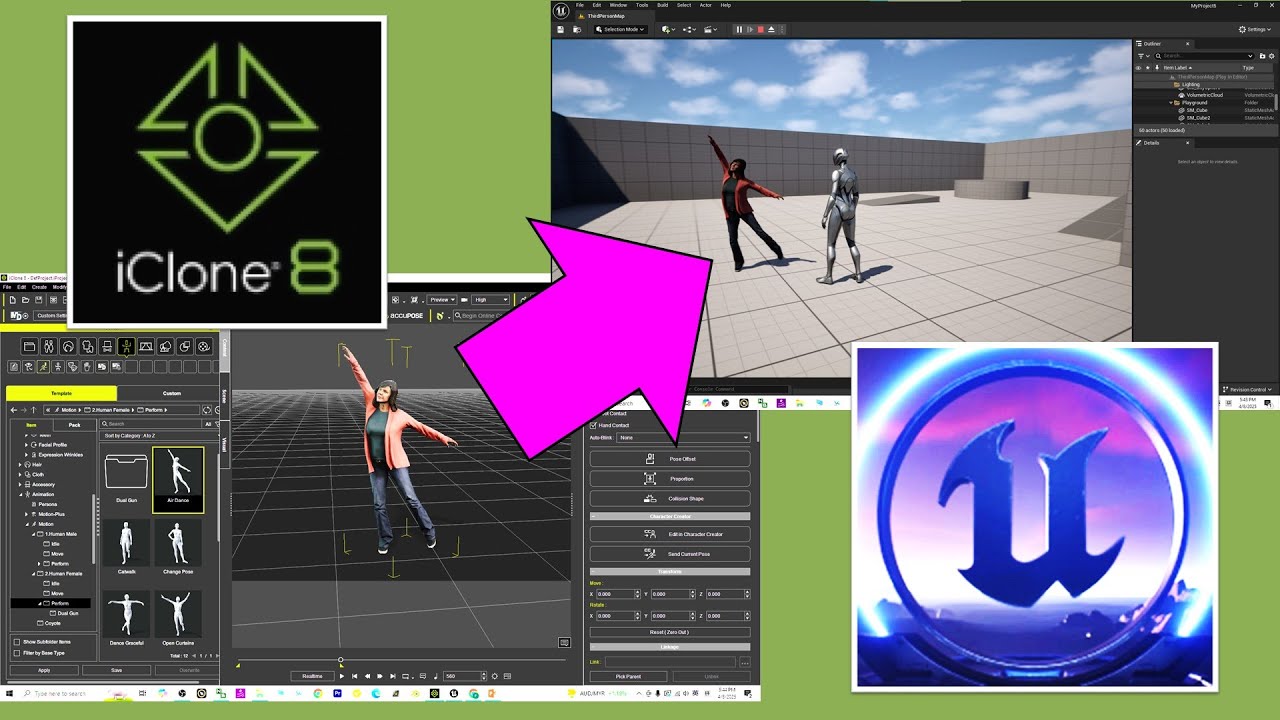Click the Open Project icon in iClone toolbar
The width and height of the screenshot is (1280, 720).
25,300
